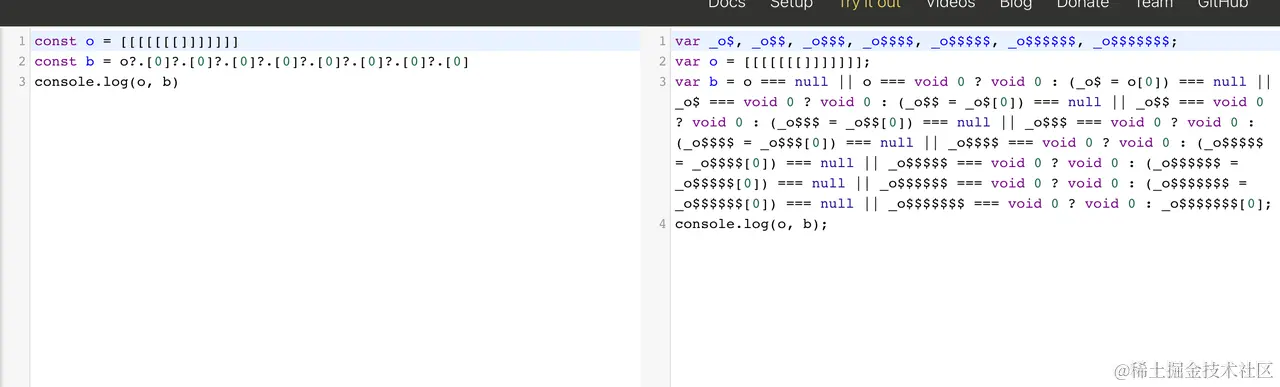The image size is (1280, 387).
Task: Click line number 1 in input editor
Action: pyautogui.click(x=21, y=41)
